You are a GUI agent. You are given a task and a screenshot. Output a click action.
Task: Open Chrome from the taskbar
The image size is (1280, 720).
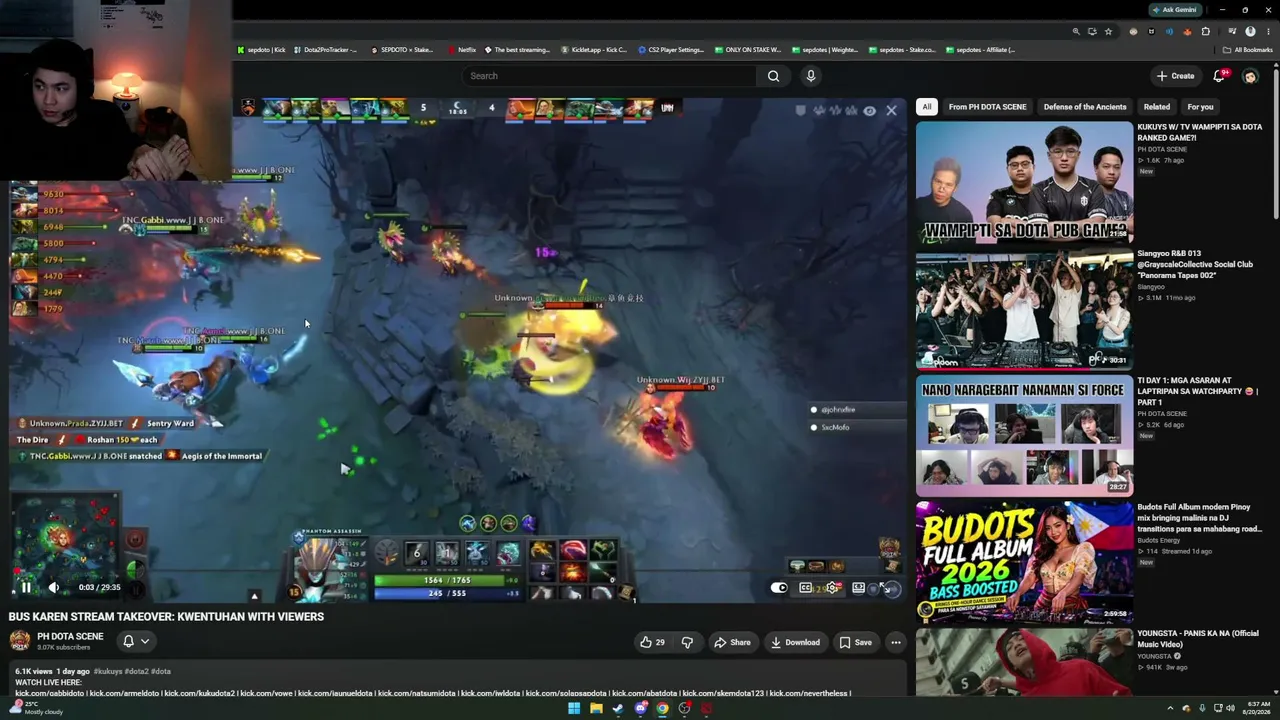pos(662,709)
